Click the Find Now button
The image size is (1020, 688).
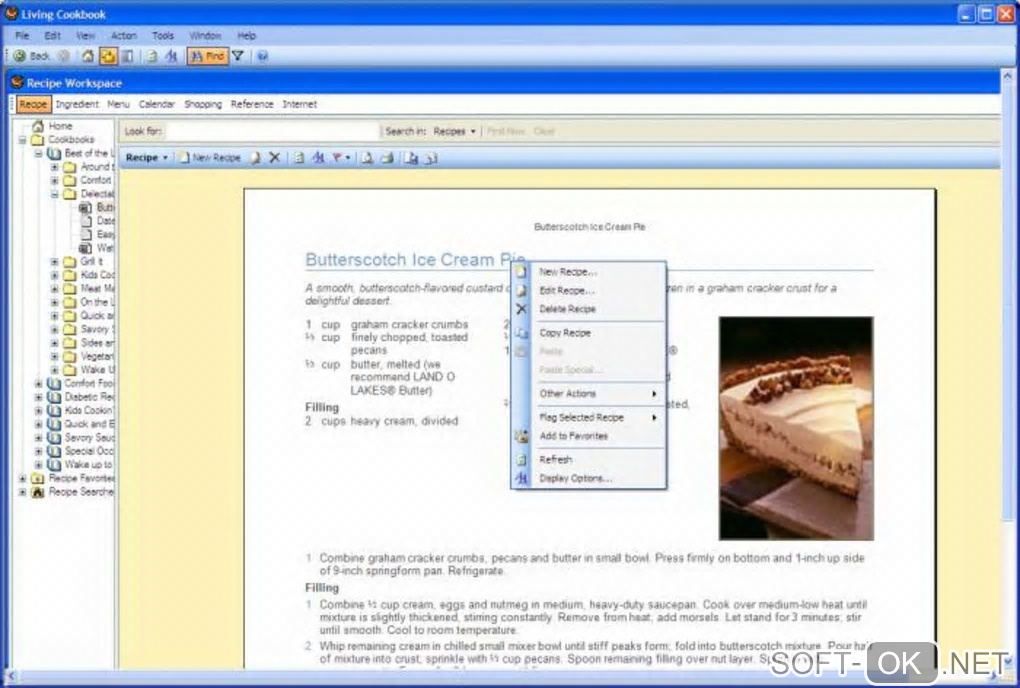point(505,131)
